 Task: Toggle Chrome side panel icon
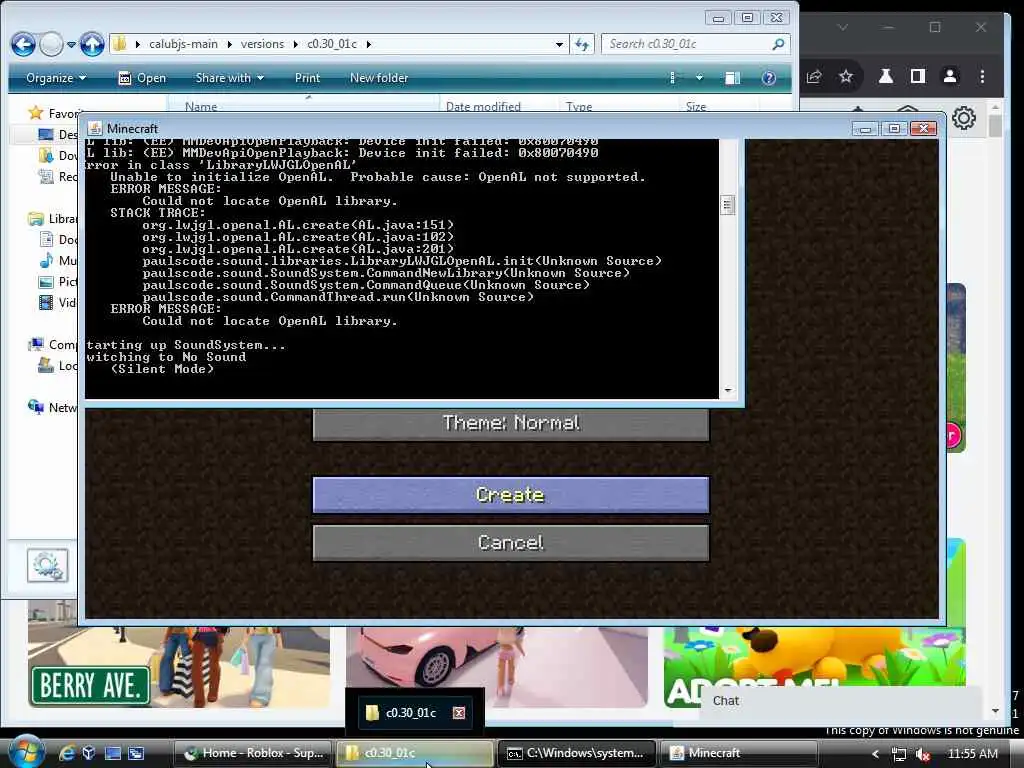click(x=918, y=76)
